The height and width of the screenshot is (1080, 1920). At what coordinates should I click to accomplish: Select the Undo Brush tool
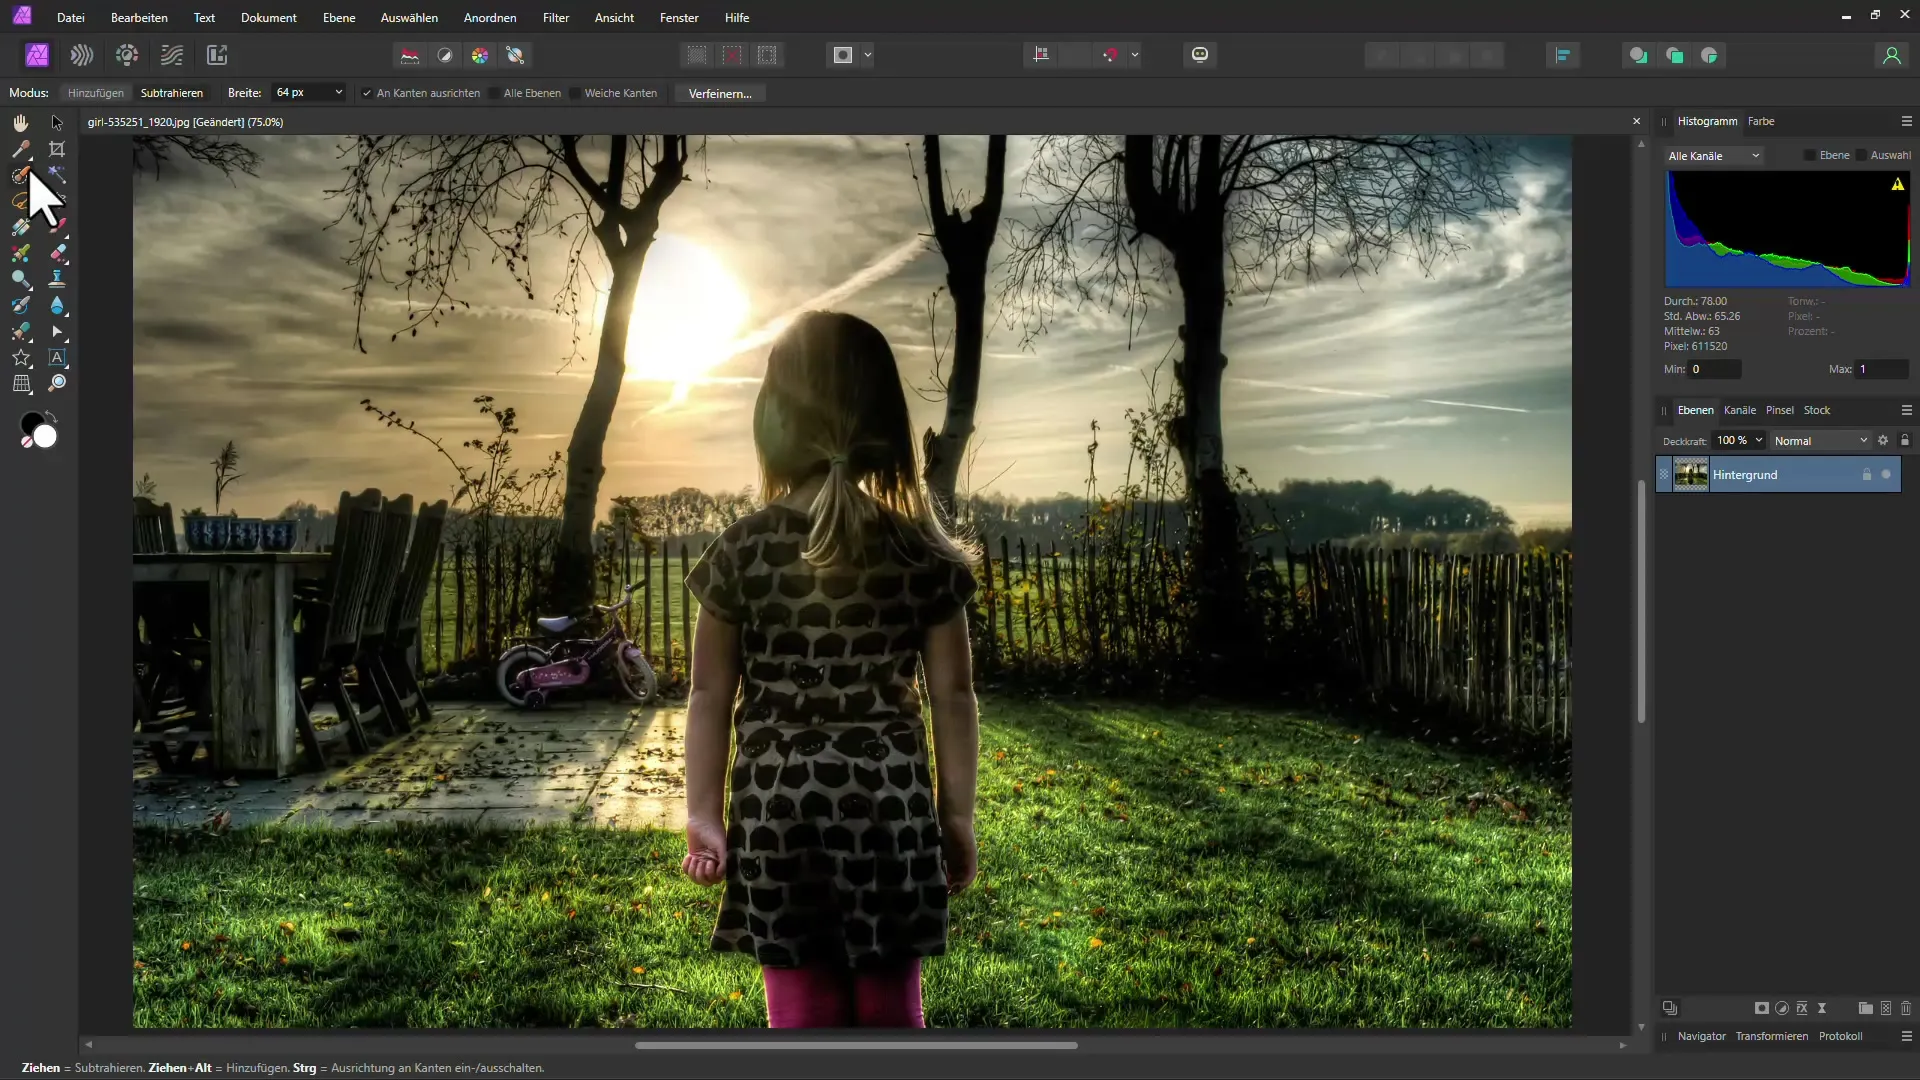21,305
